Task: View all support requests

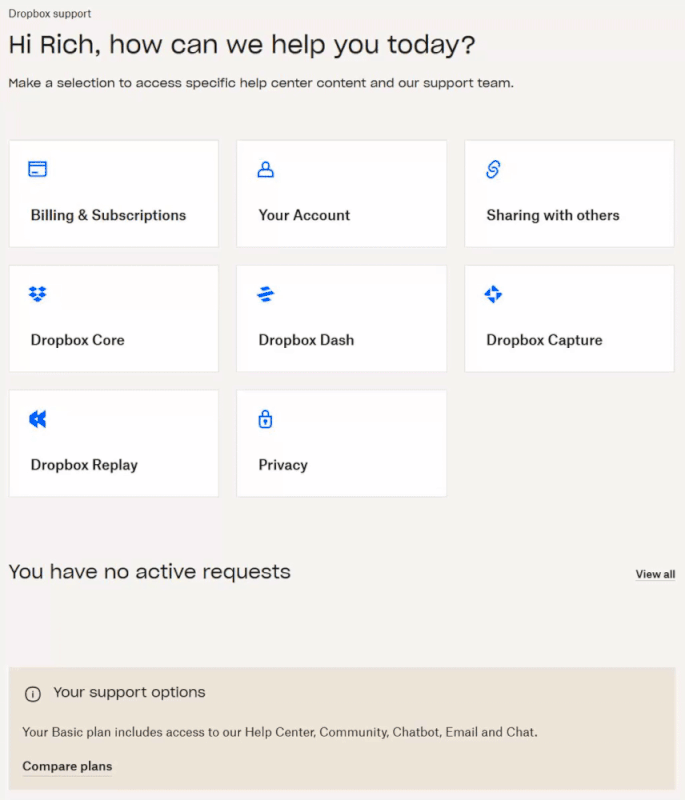Action: [655, 574]
